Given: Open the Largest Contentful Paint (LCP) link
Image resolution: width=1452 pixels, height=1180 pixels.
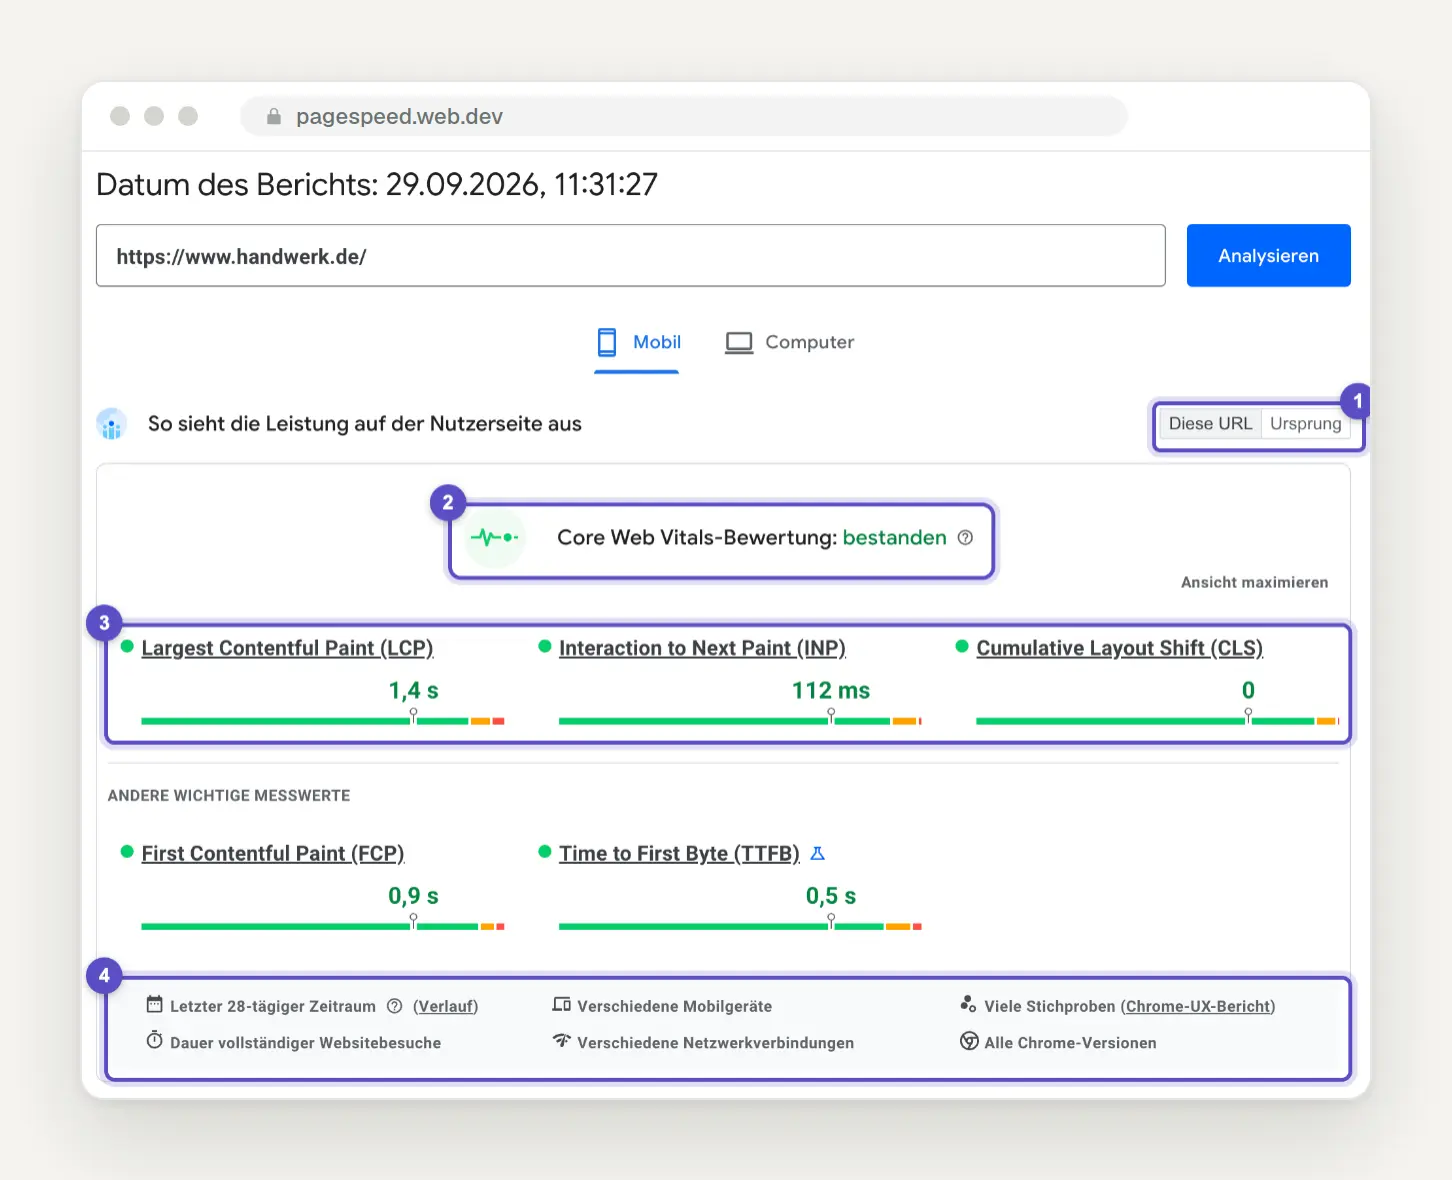Looking at the screenshot, I should coord(287,648).
